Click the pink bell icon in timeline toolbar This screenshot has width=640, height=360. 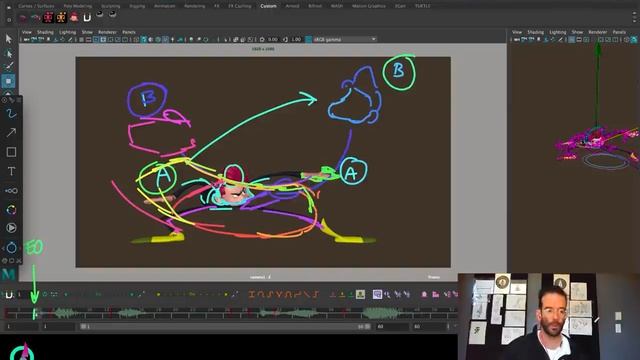(x=424, y=294)
